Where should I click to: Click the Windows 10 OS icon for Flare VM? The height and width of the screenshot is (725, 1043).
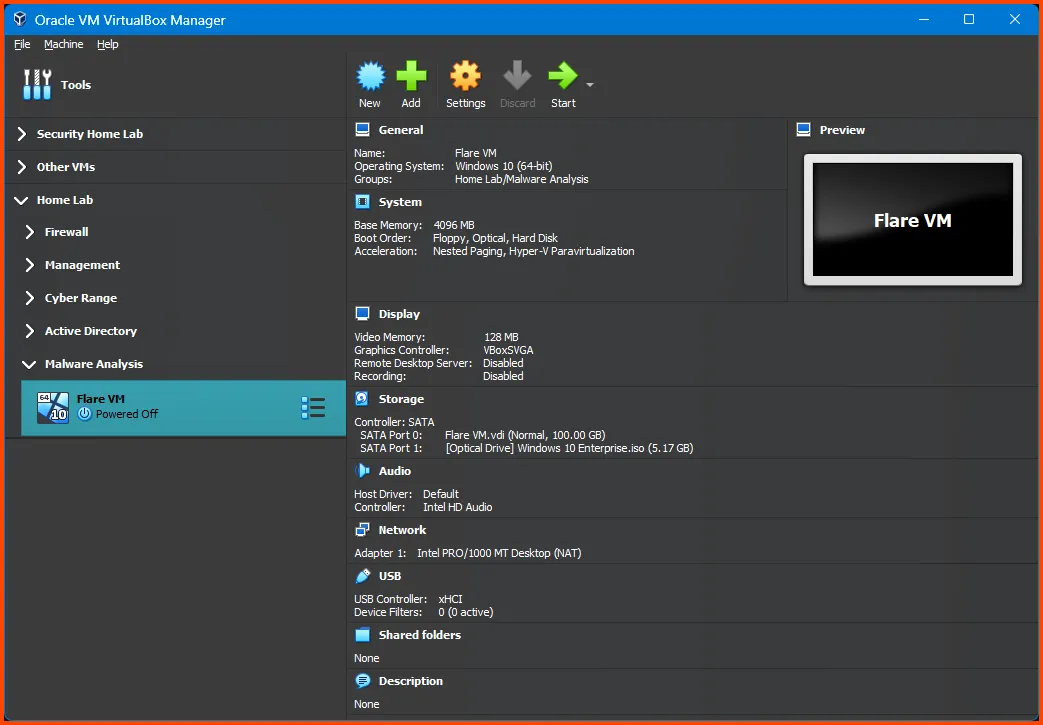point(53,408)
